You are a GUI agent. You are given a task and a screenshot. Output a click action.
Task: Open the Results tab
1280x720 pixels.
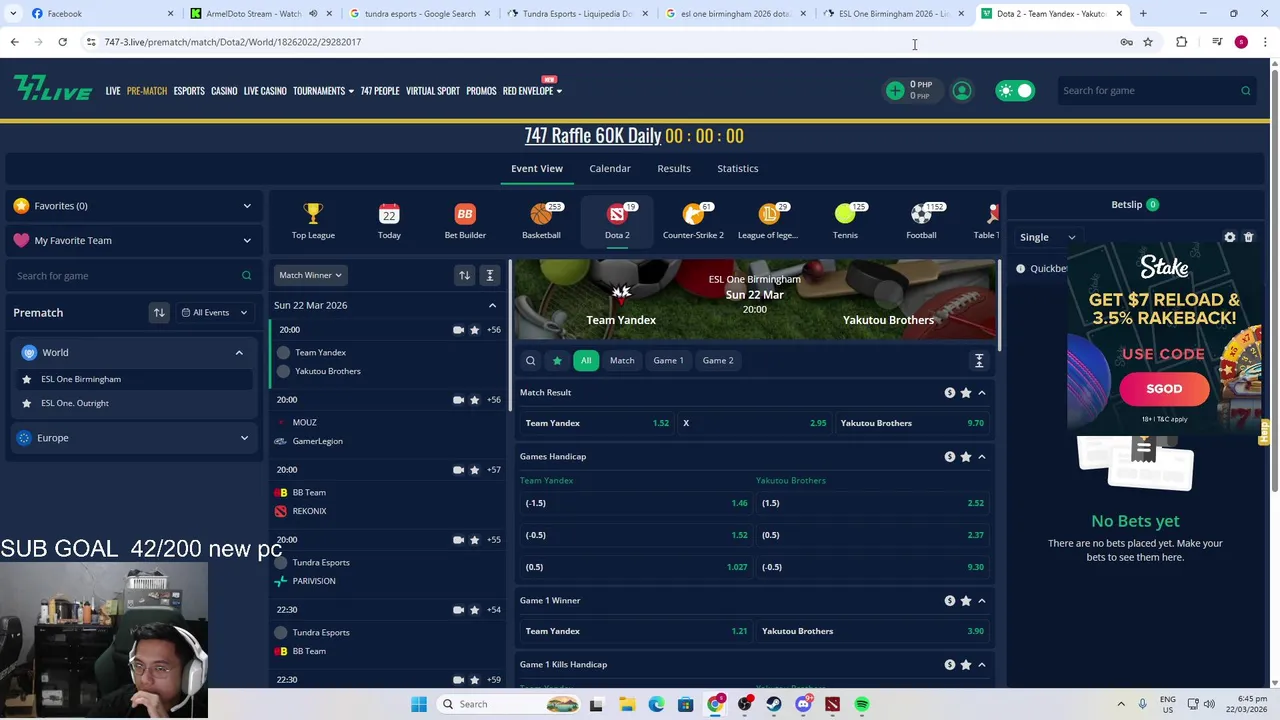coord(674,168)
